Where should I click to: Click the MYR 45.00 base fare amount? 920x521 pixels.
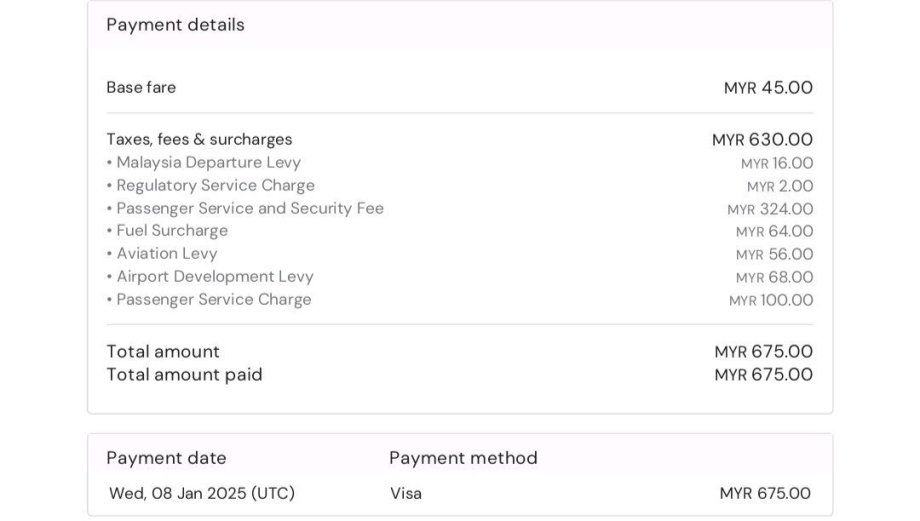point(768,88)
